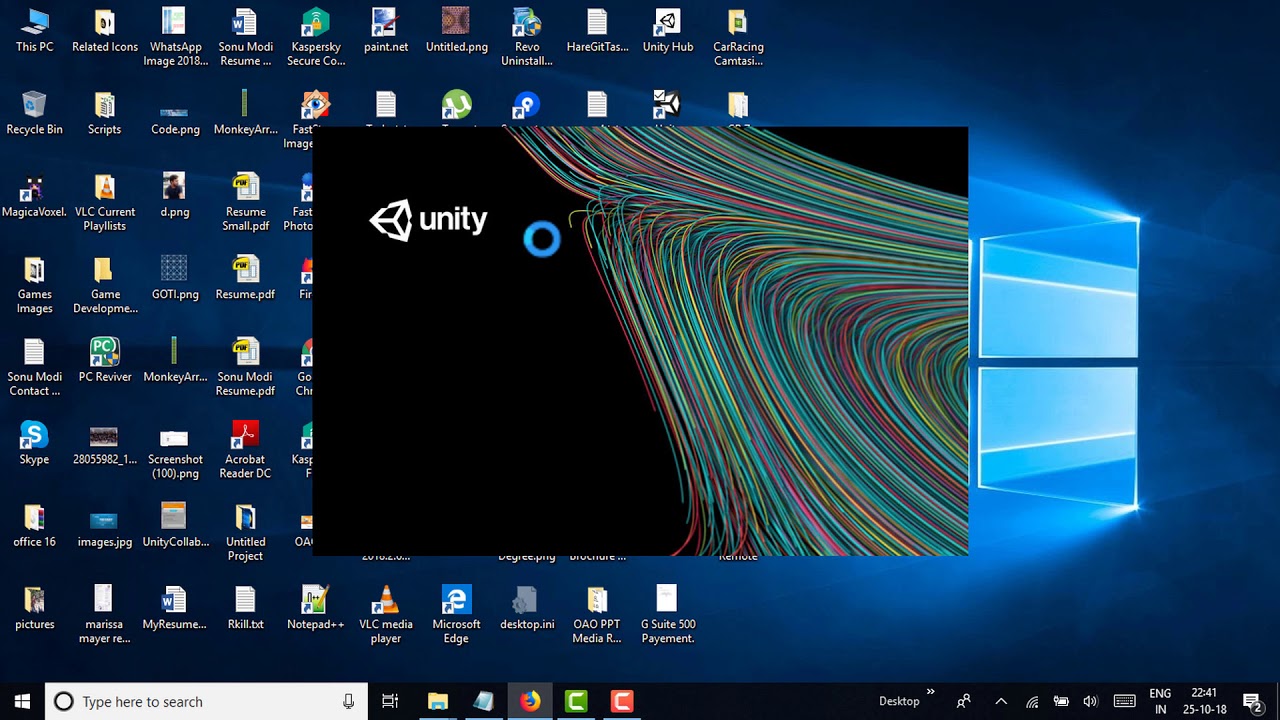The image size is (1280, 720).
Task: Select the Scripts folder icon
Action: pos(105,113)
